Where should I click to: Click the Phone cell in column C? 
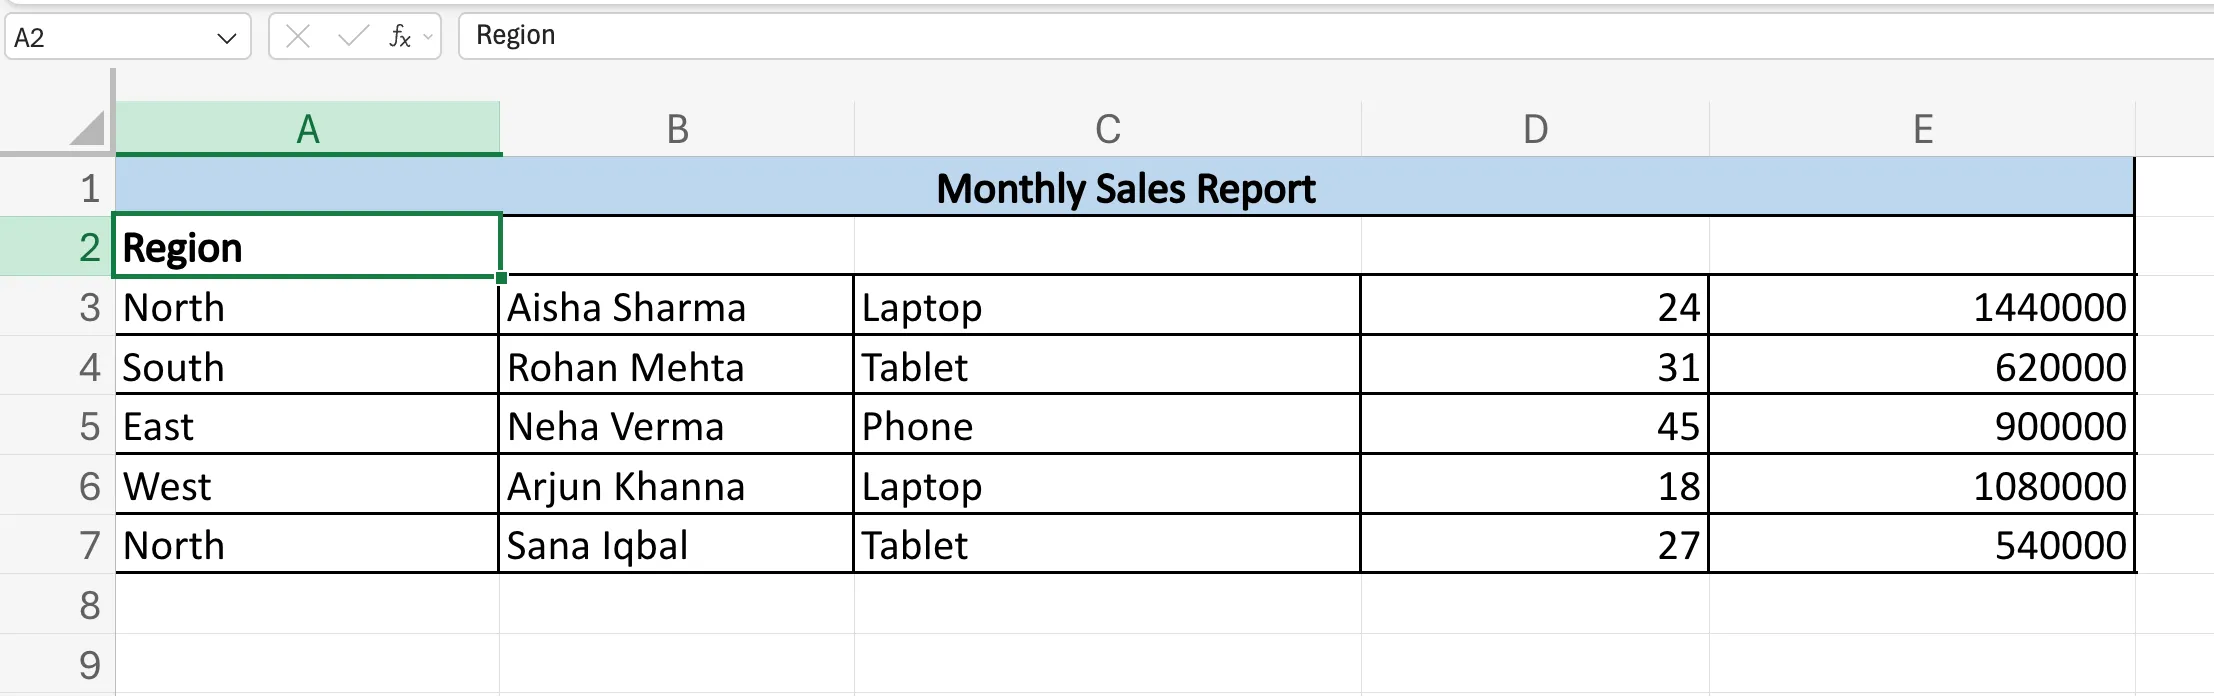1107,427
